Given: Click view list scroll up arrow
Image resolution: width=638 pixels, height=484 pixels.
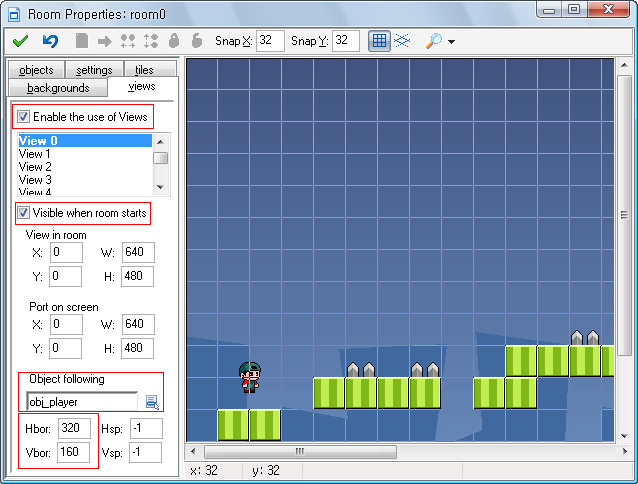Looking at the screenshot, I should tap(160, 142).
